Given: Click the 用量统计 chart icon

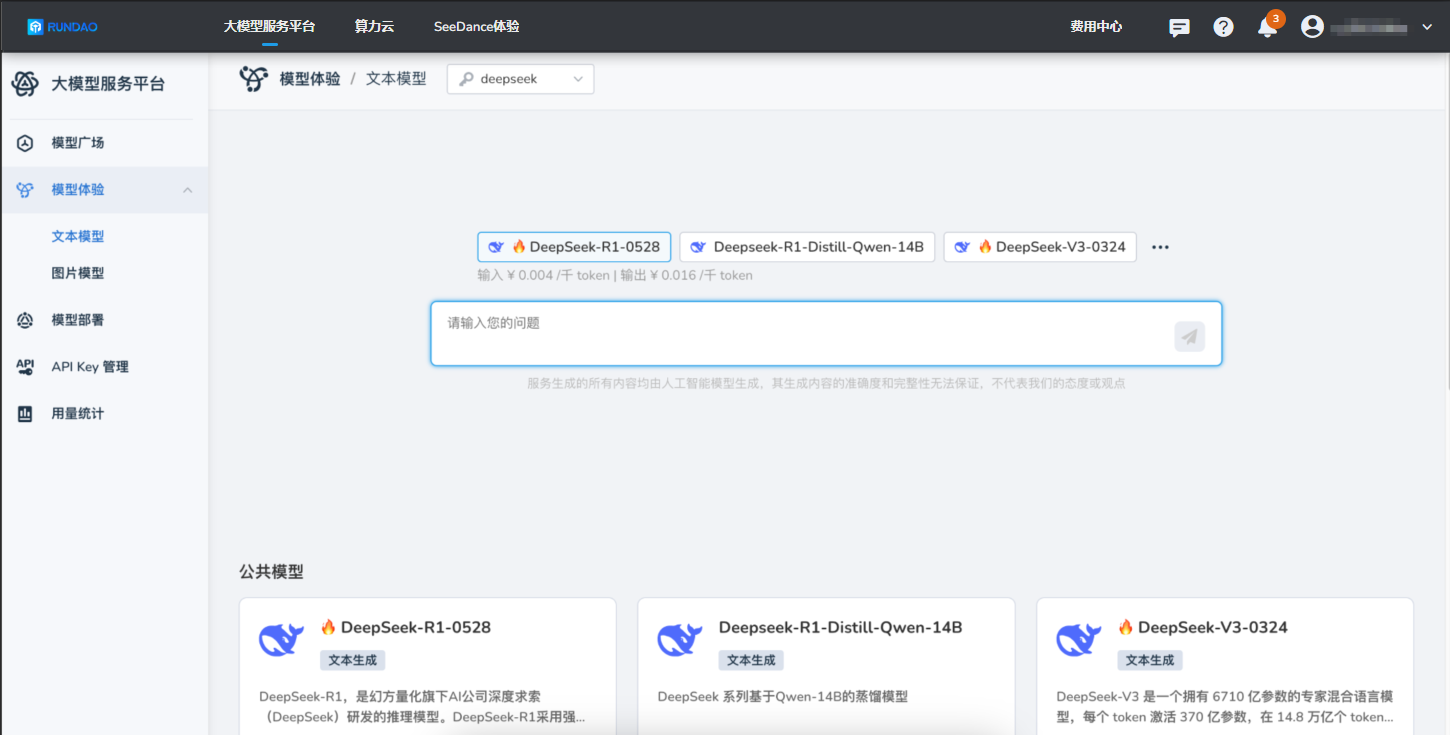Looking at the screenshot, I should pos(25,414).
